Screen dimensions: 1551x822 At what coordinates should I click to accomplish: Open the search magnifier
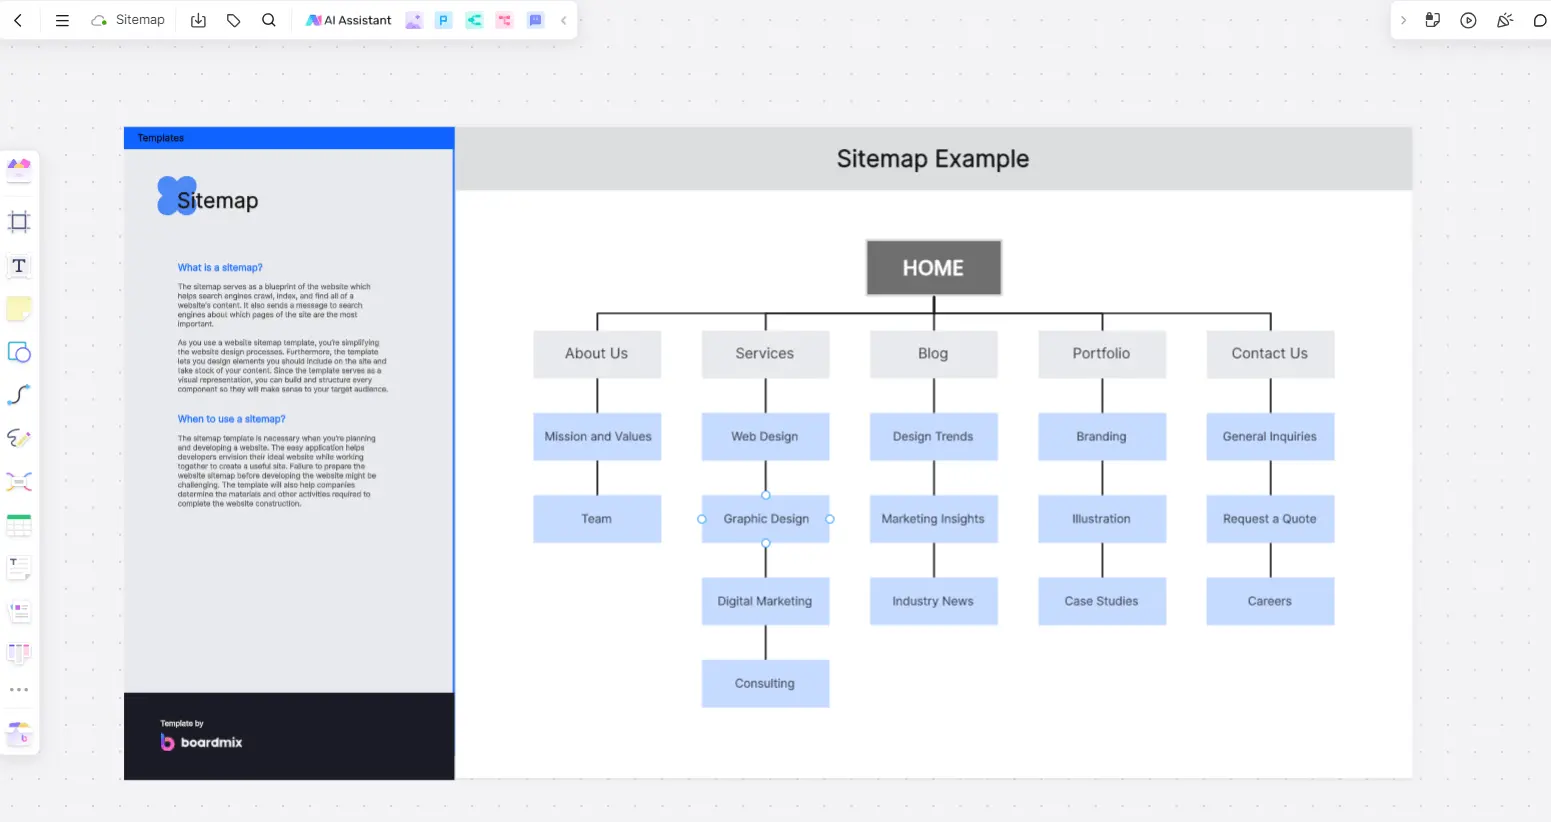(x=269, y=20)
